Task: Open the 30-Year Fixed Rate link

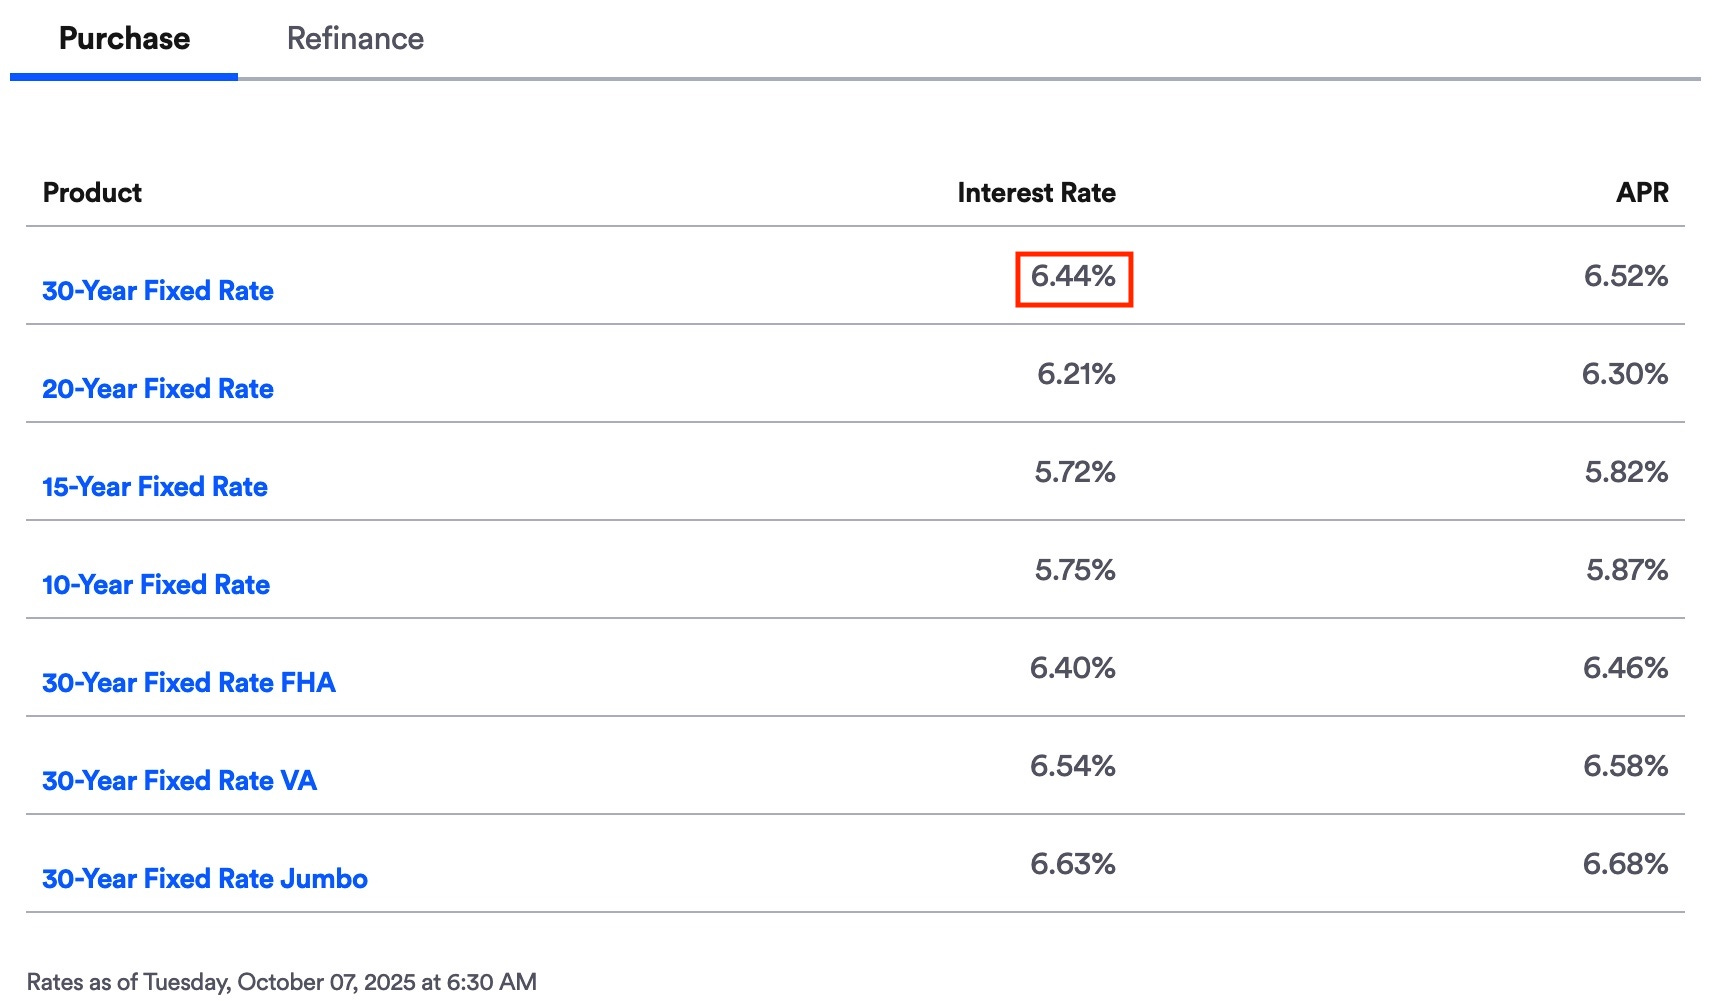Action: pyautogui.click(x=158, y=291)
